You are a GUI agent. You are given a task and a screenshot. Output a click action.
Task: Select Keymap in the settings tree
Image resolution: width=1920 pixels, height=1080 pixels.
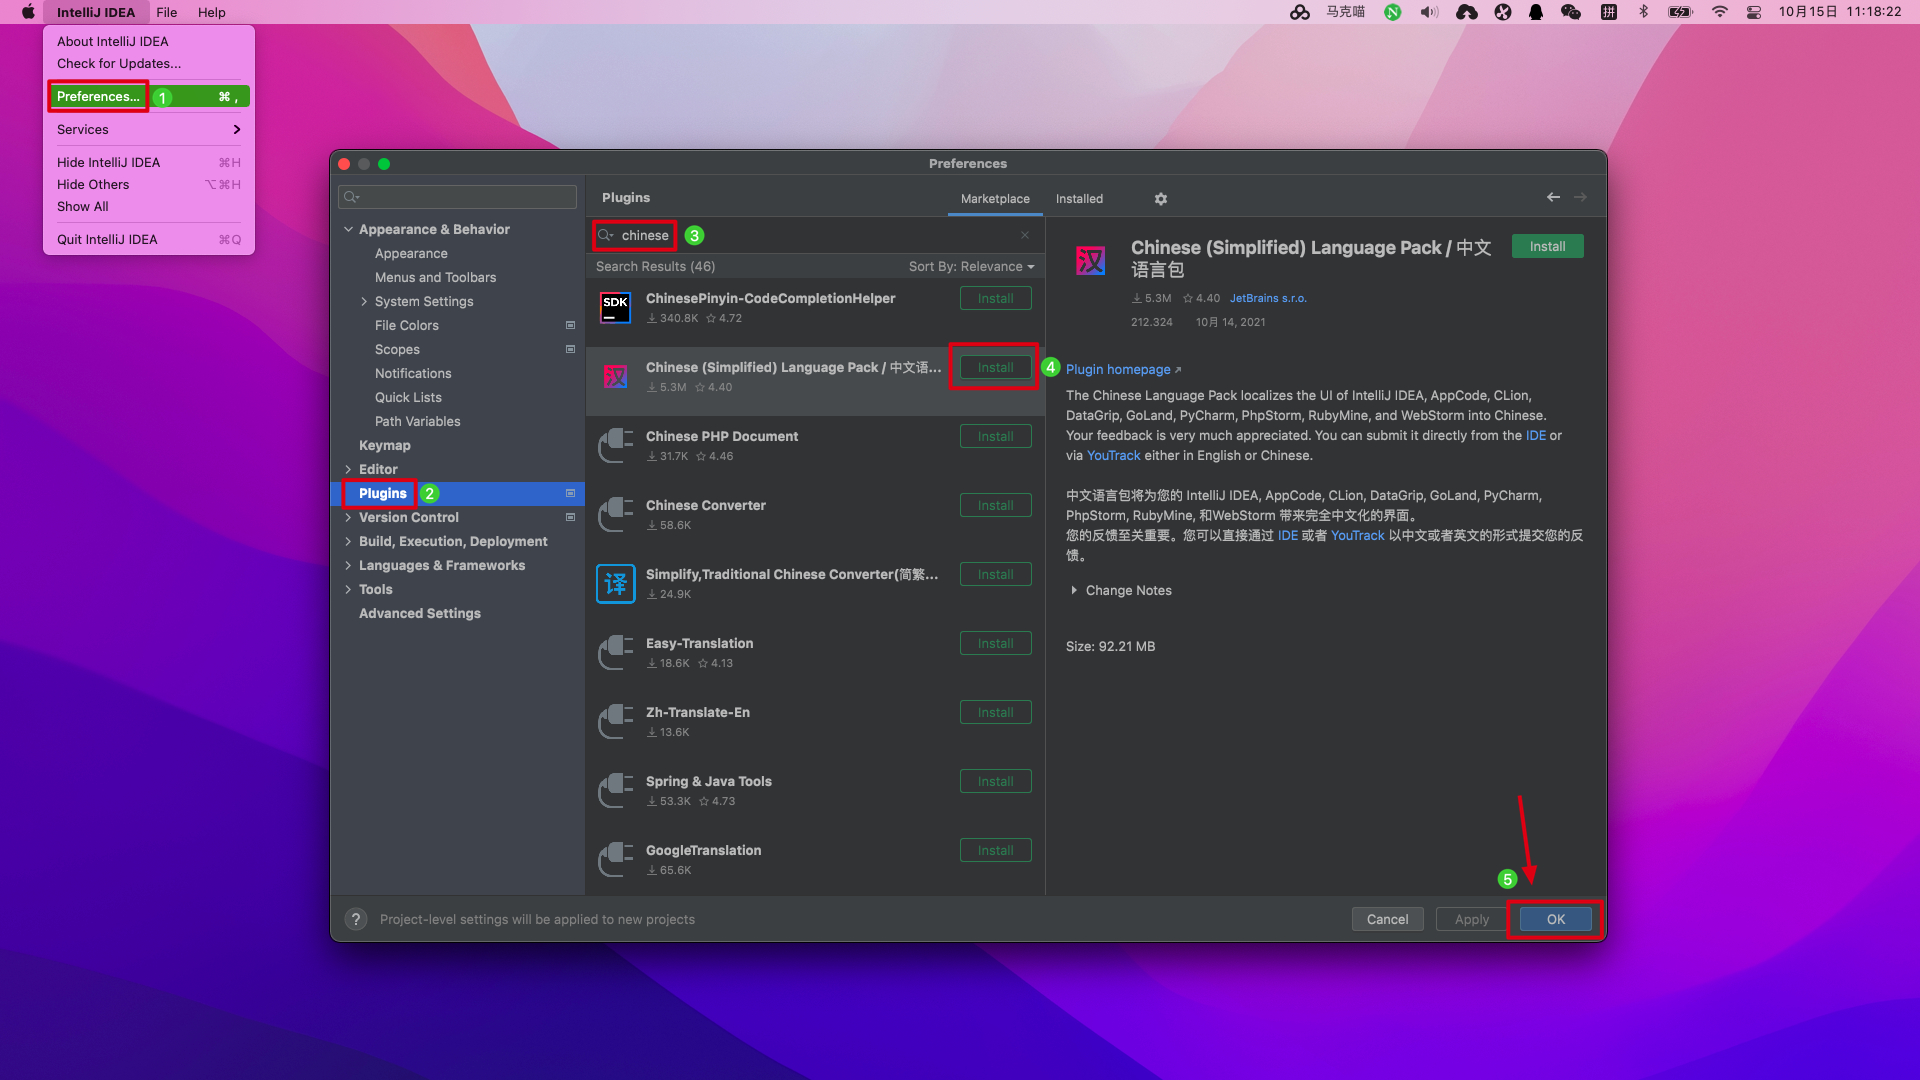coord(384,445)
